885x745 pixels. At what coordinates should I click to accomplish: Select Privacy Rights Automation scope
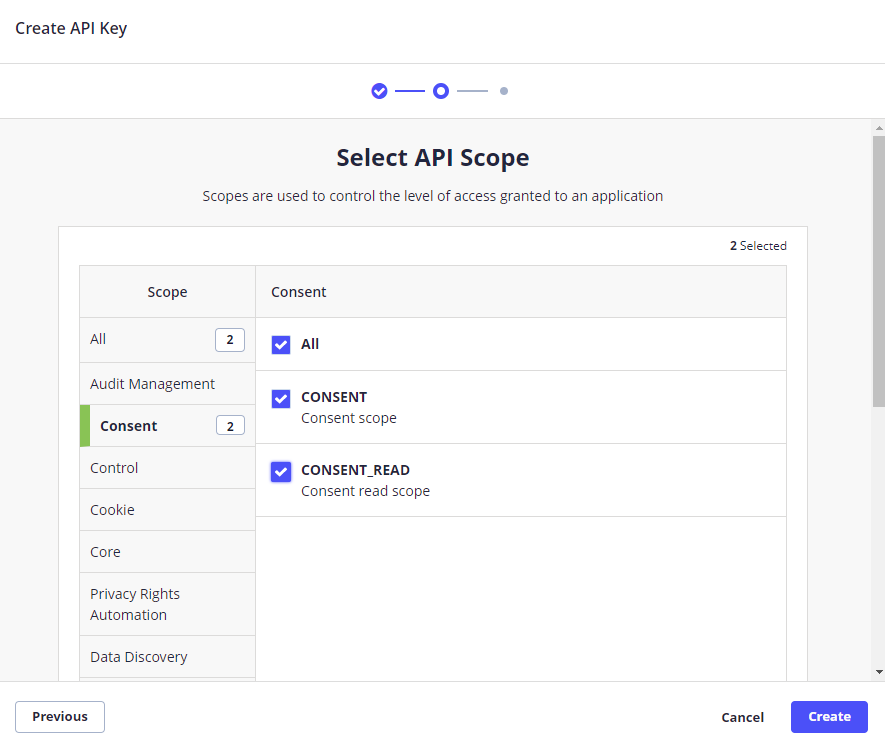pos(134,604)
